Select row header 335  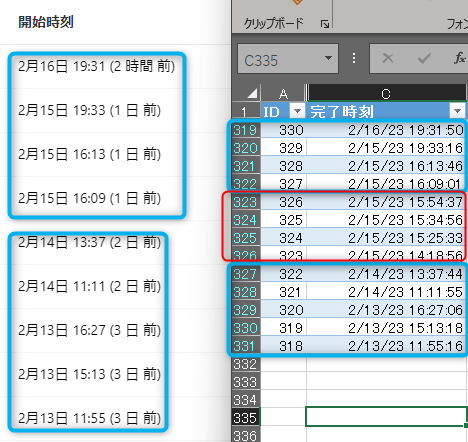(246, 418)
